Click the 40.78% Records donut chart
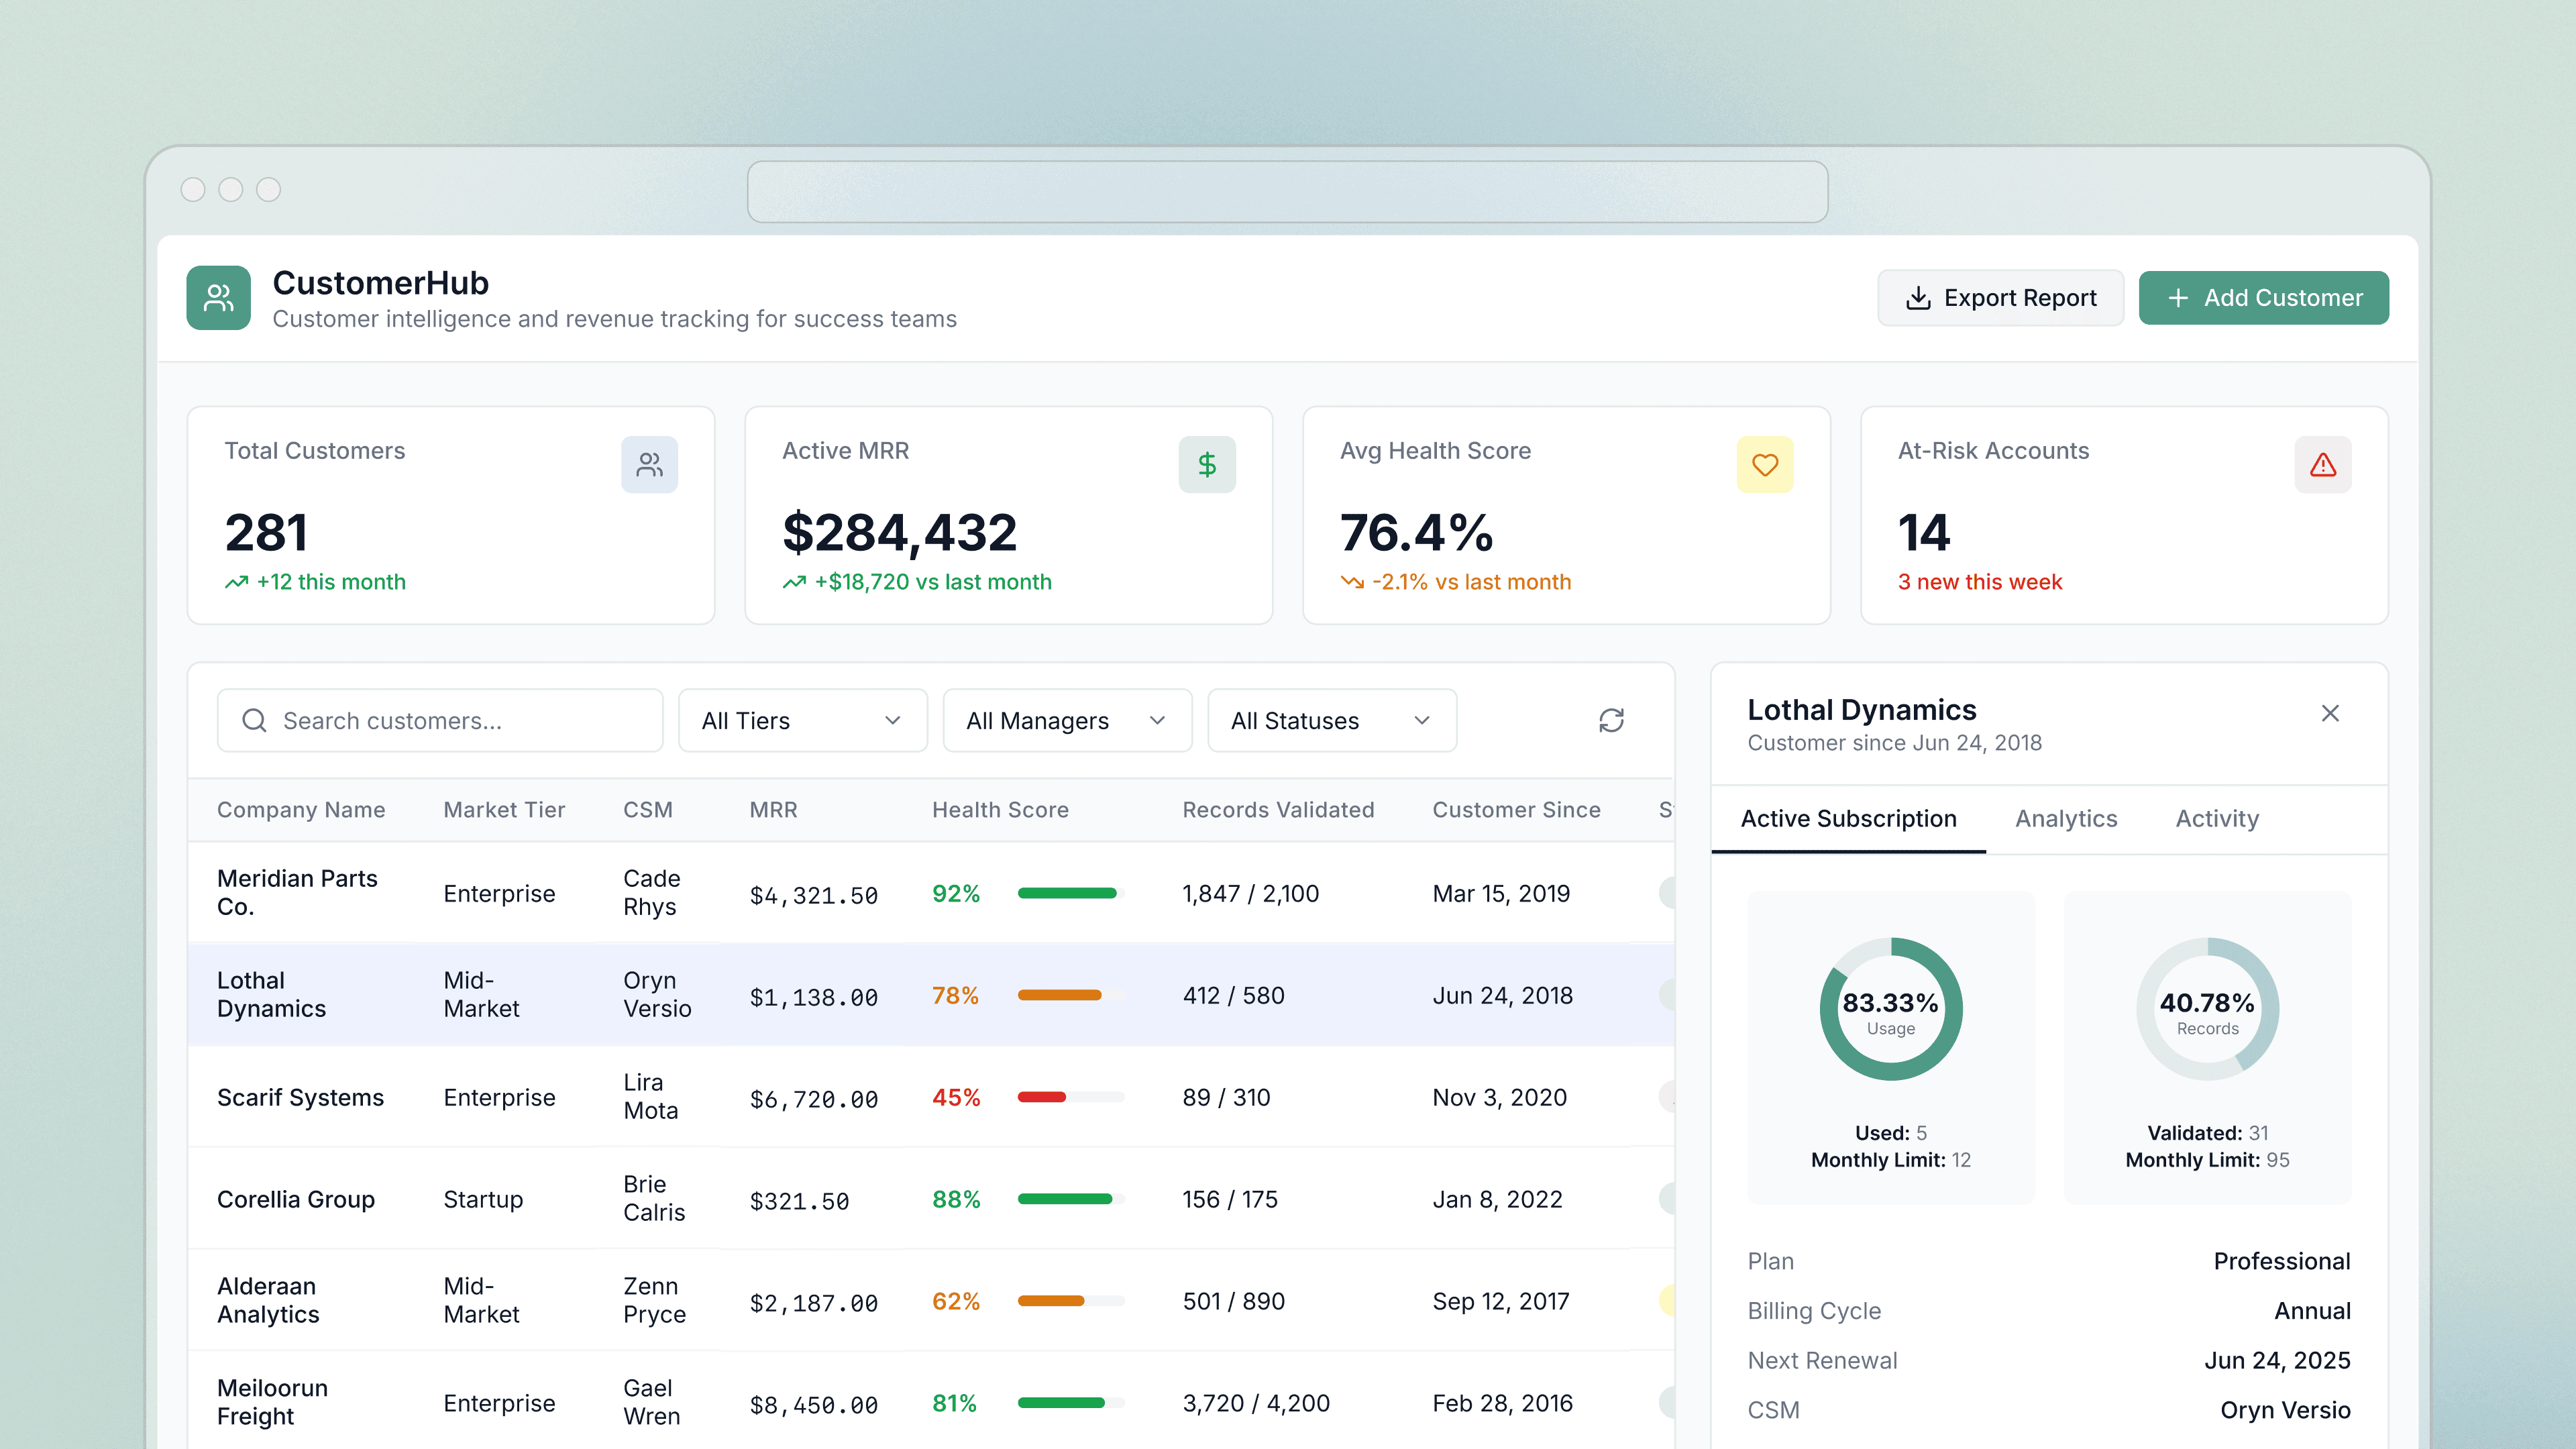Viewport: 2576px width, 1449px height. point(2207,1009)
